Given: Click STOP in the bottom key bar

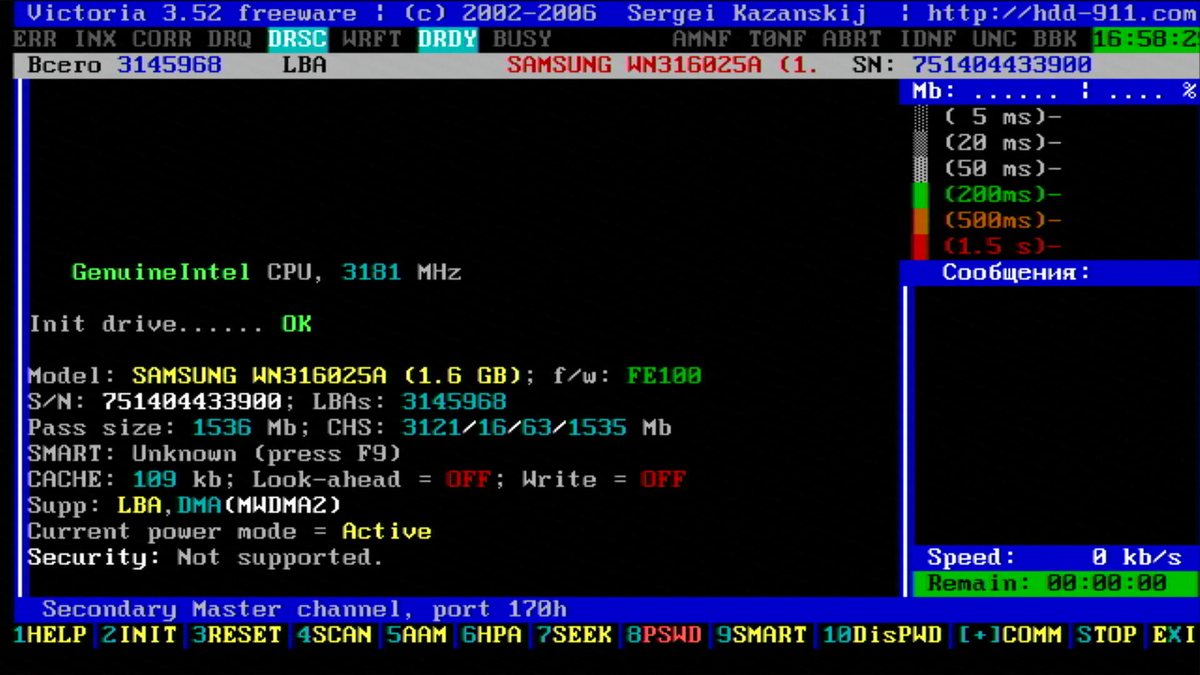Looking at the screenshot, I should [x=1107, y=635].
